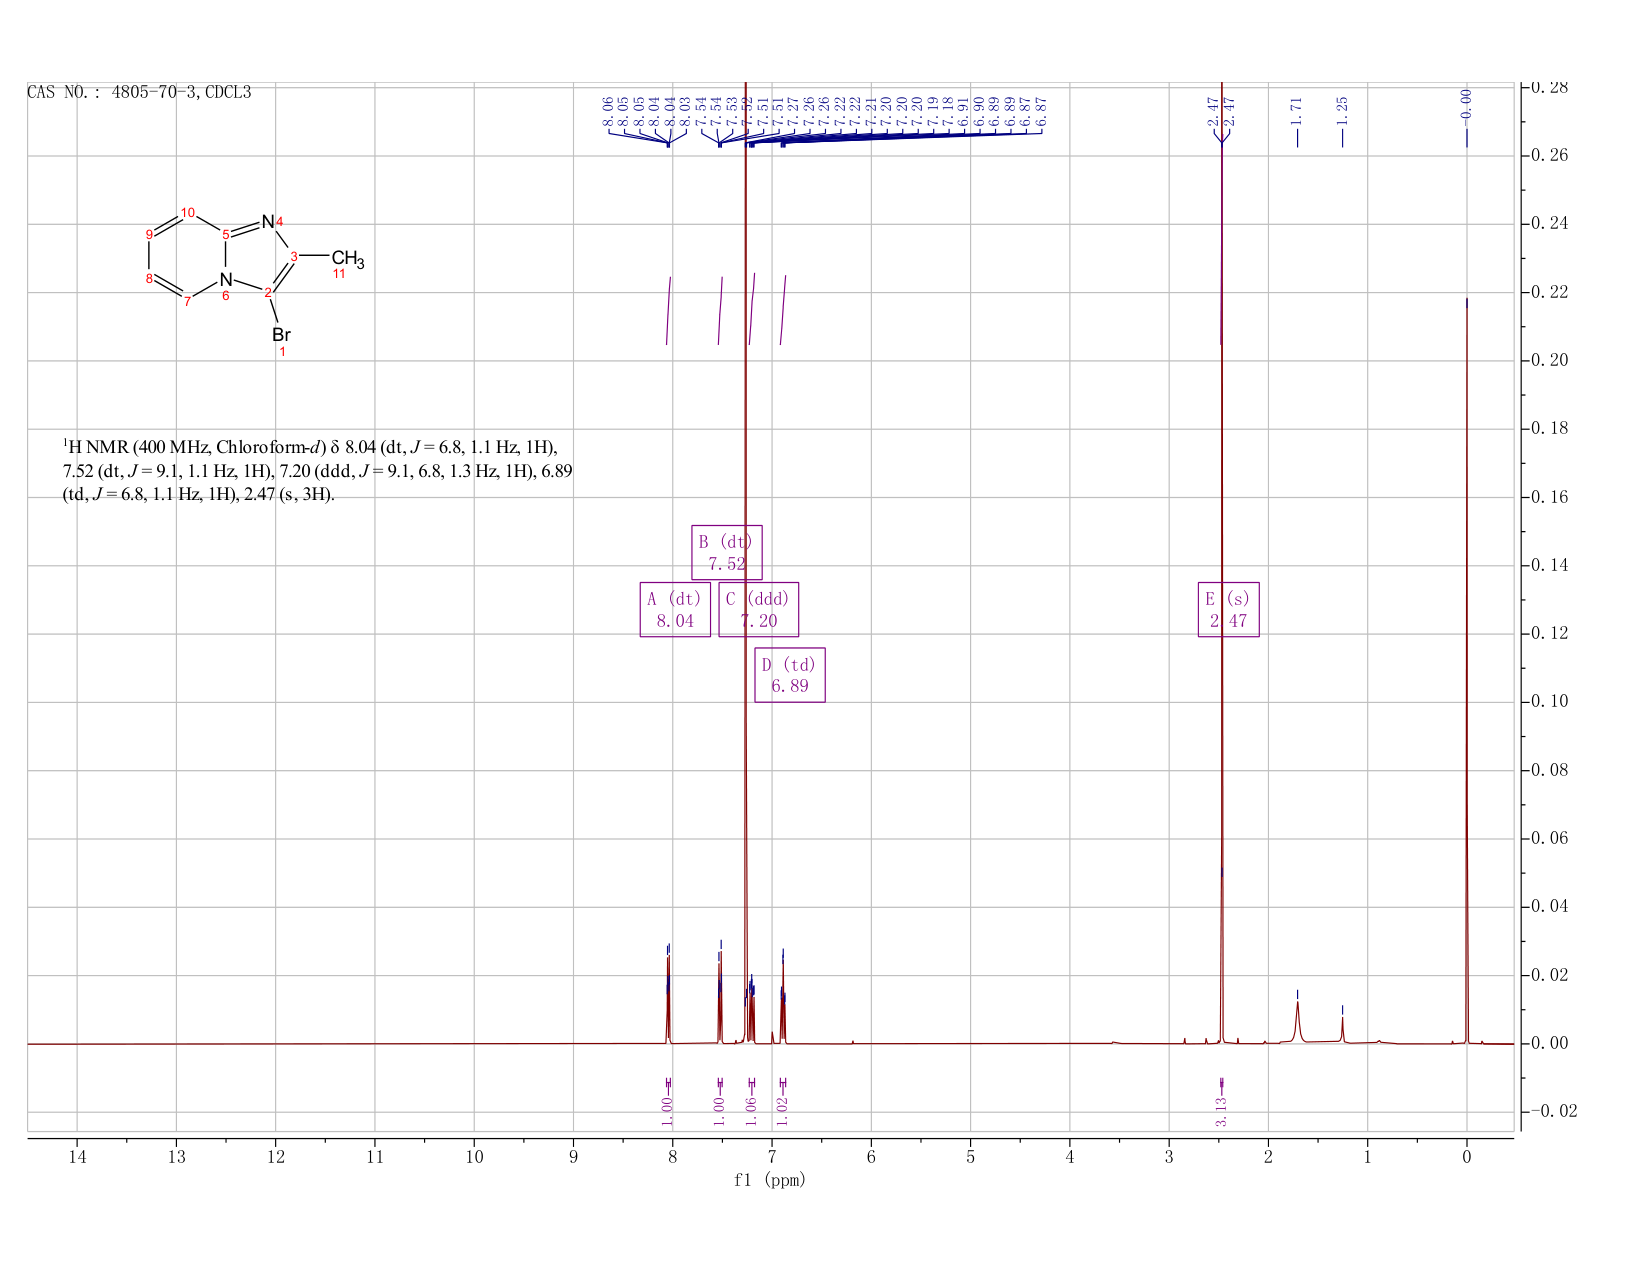
Task: Click the integral curve above 8.04 multiplet
Action: pos(668,310)
